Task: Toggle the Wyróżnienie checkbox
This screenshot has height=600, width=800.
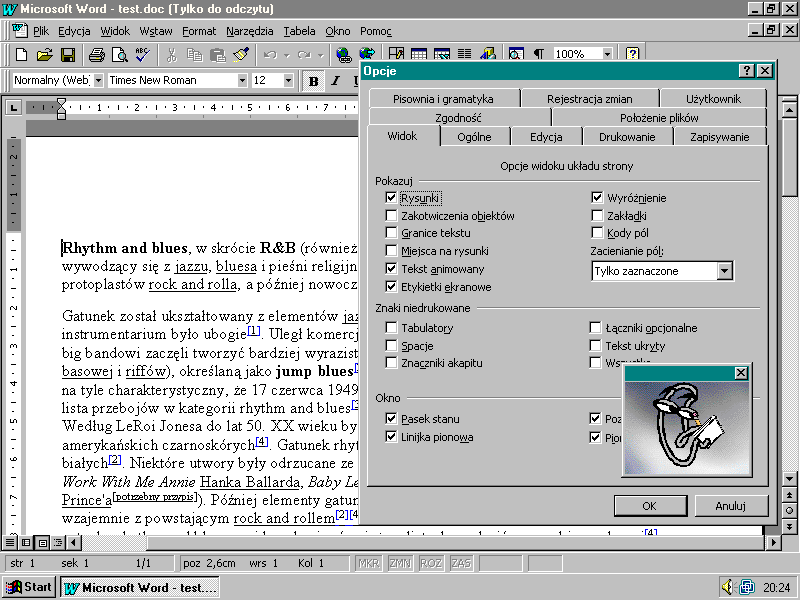Action: (x=597, y=197)
